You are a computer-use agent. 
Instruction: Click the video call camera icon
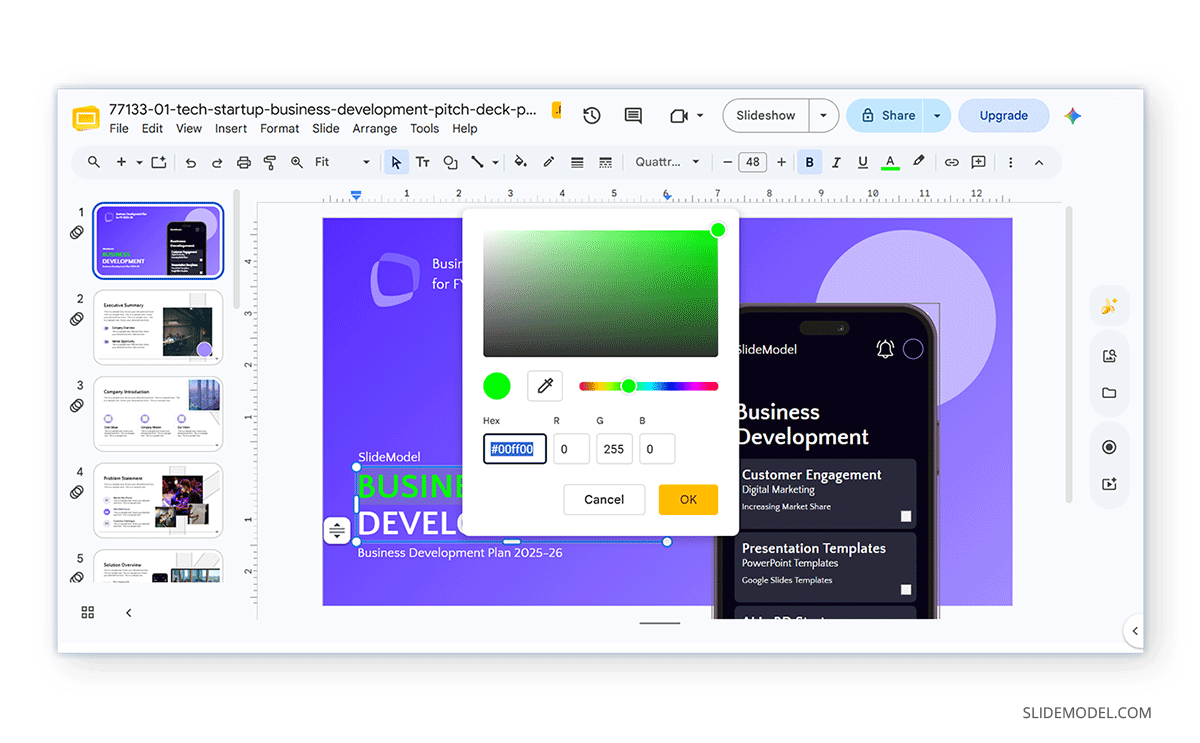[x=679, y=116]
